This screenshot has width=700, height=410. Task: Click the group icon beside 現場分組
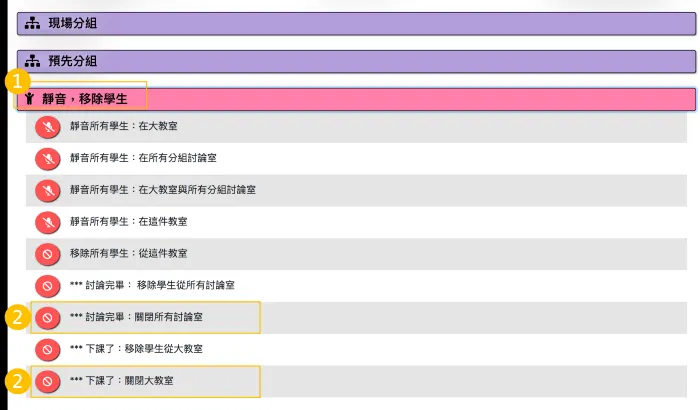pyautogui.click(x=31, y=23)
